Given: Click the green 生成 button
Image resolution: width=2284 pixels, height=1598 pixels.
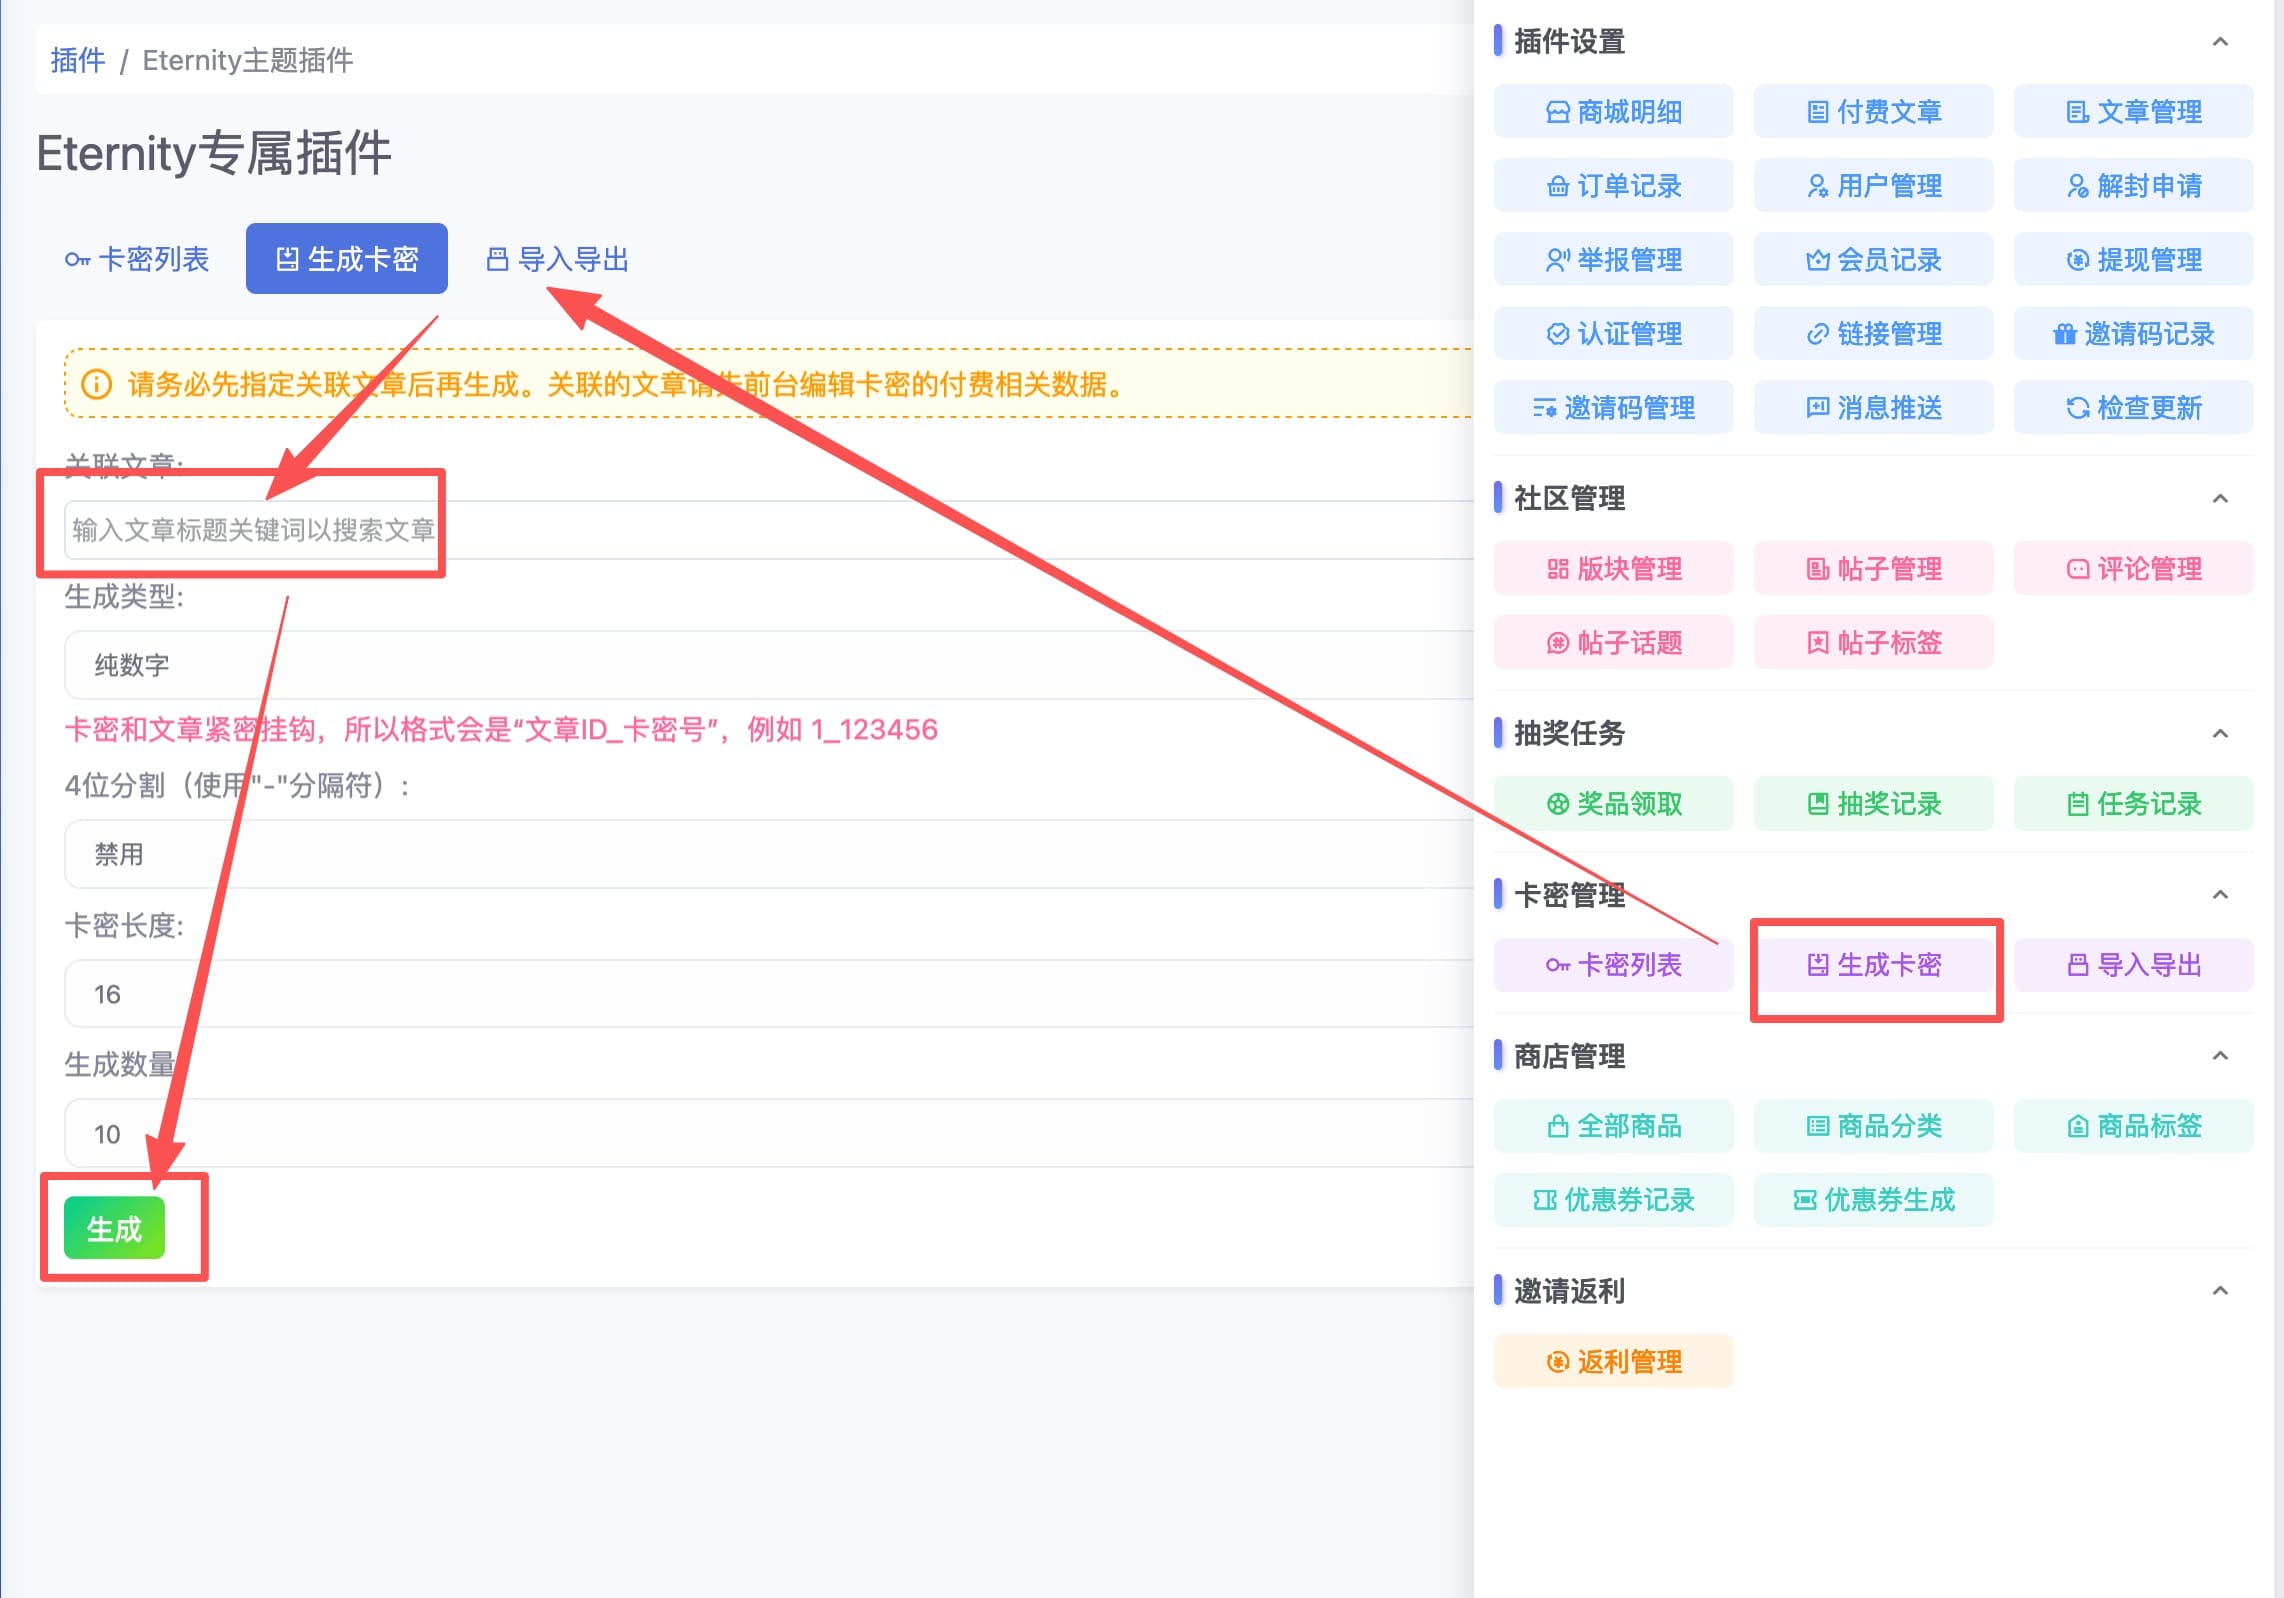Looking at the screenshot, I should (x=114, y=1229).
